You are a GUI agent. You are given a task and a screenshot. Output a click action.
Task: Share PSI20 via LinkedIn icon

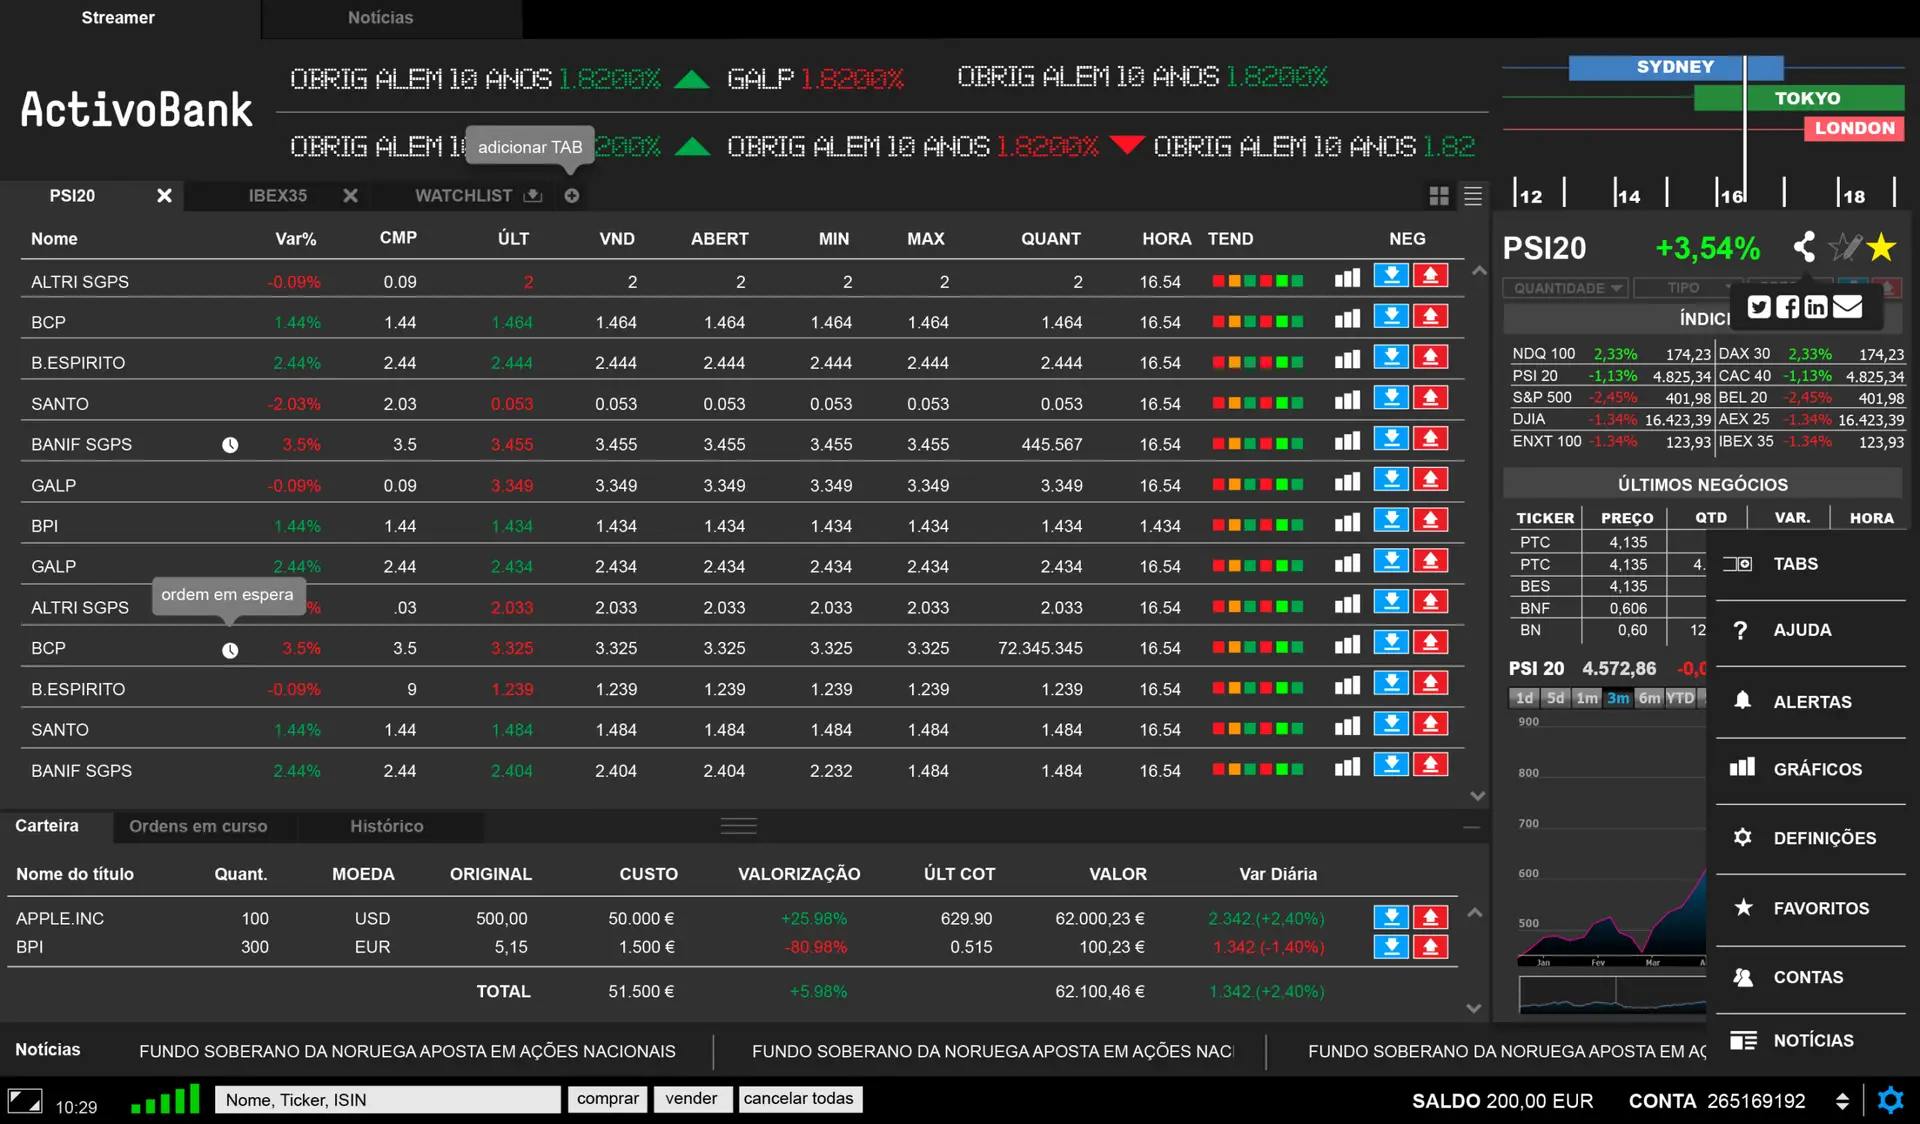tap(1816, 307)
